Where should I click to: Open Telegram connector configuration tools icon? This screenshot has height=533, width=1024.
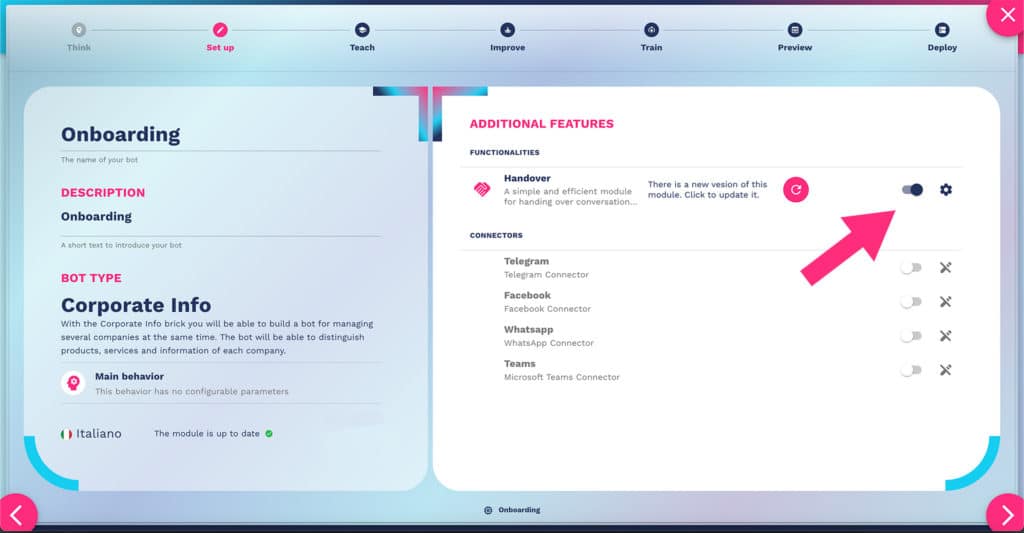coord(945,267)
